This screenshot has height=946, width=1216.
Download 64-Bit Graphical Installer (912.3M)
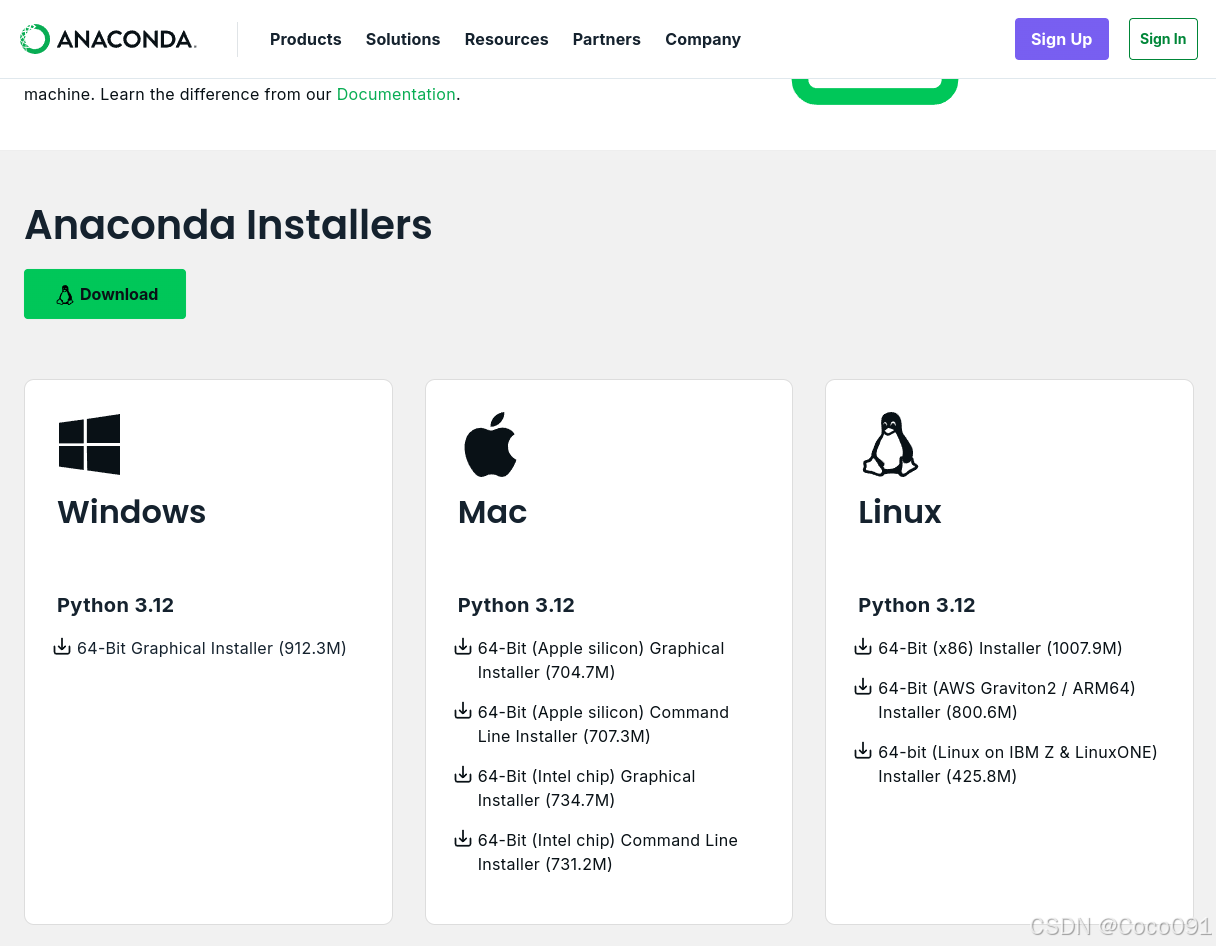point(212,648)
